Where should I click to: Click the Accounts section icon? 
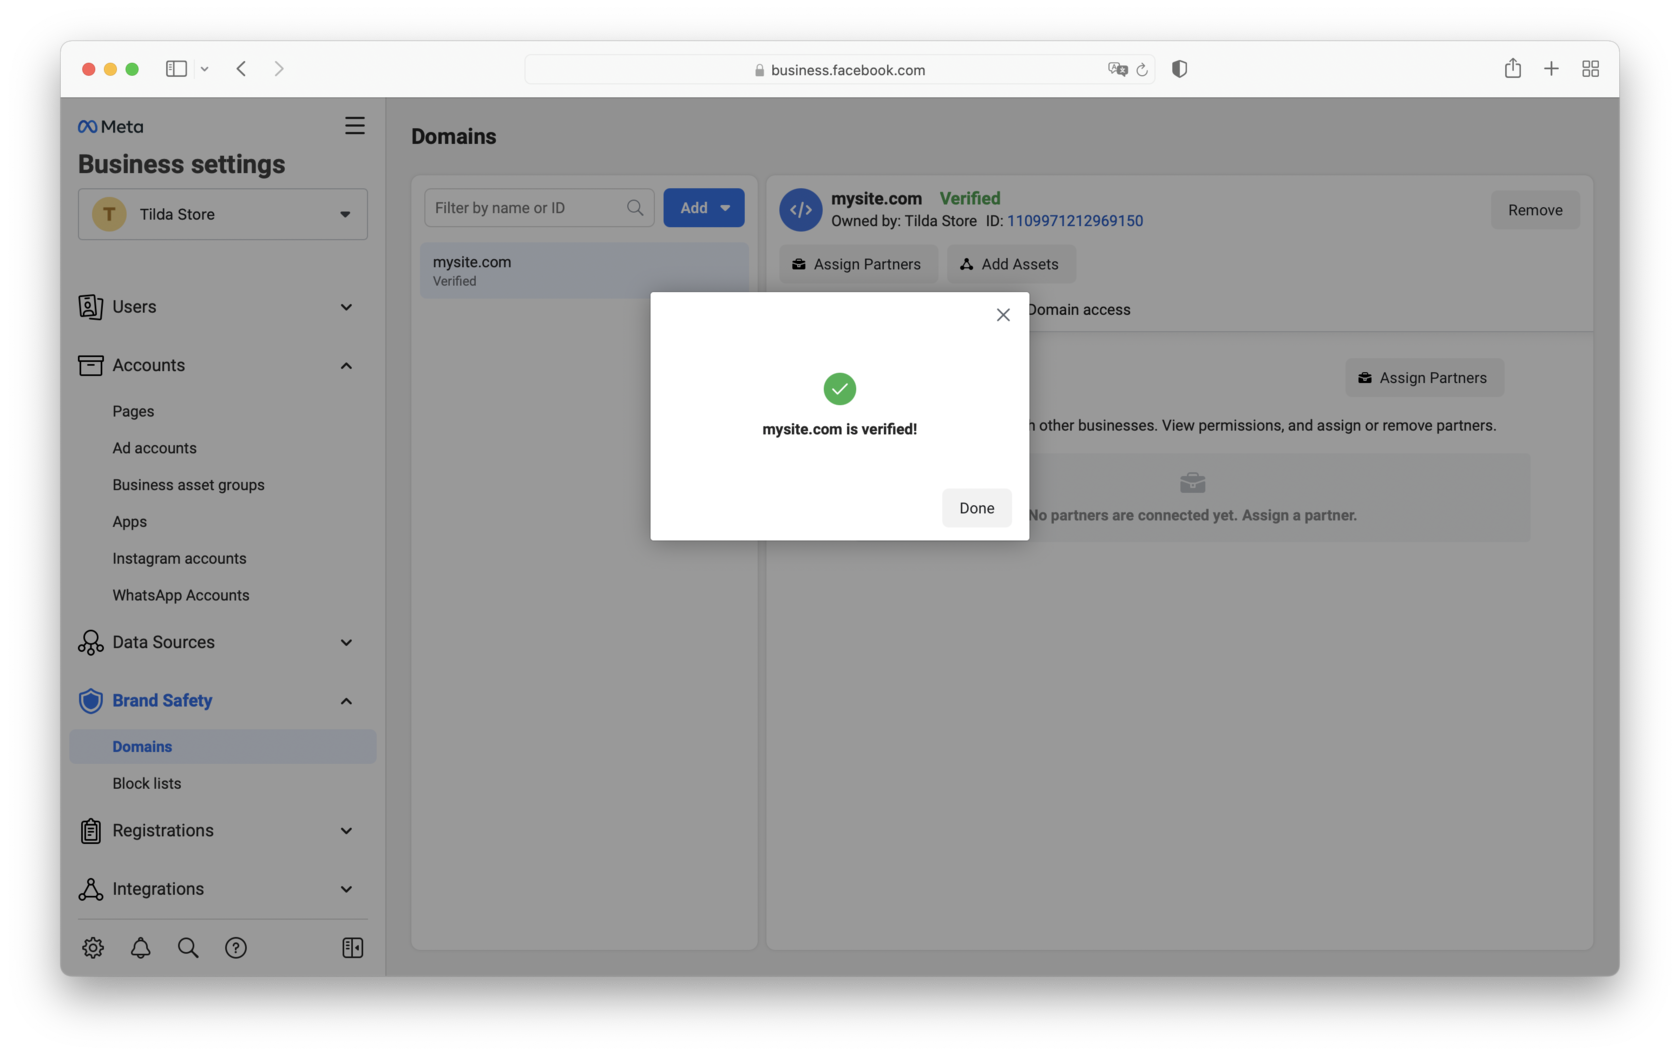pyautogui.click(x=91, y=365)
